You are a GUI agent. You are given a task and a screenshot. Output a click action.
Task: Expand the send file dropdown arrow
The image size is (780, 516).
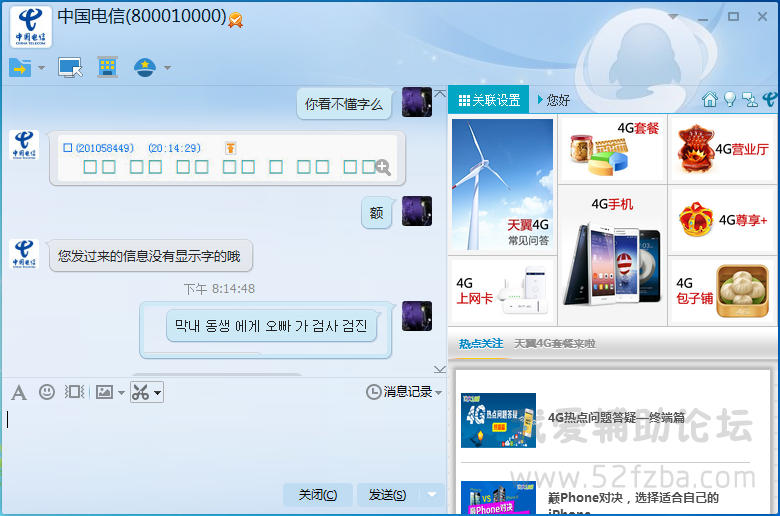tap(42, 68)
